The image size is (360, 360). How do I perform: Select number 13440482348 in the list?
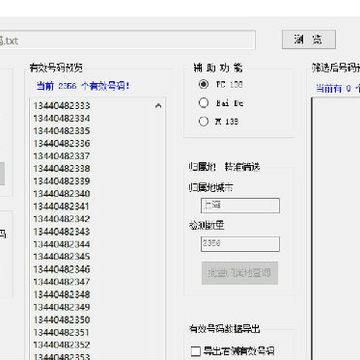point(62,295)
